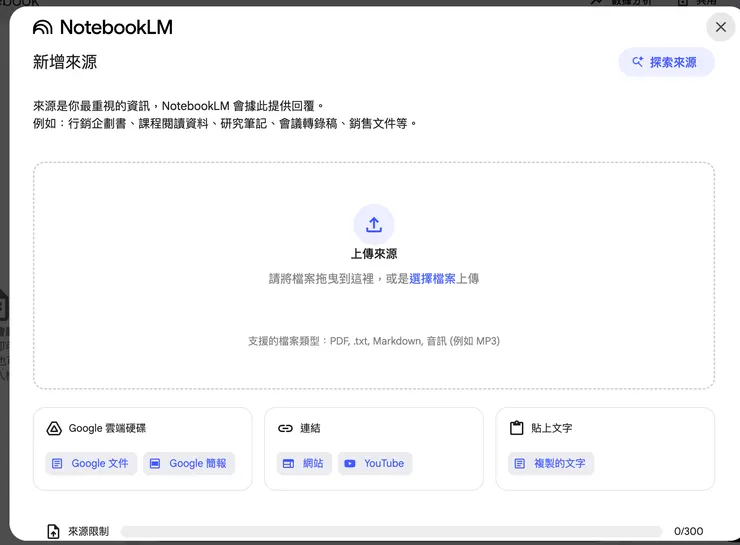
Task: Click the 來源限制 file icon
Action: click(x=53, y=531)
